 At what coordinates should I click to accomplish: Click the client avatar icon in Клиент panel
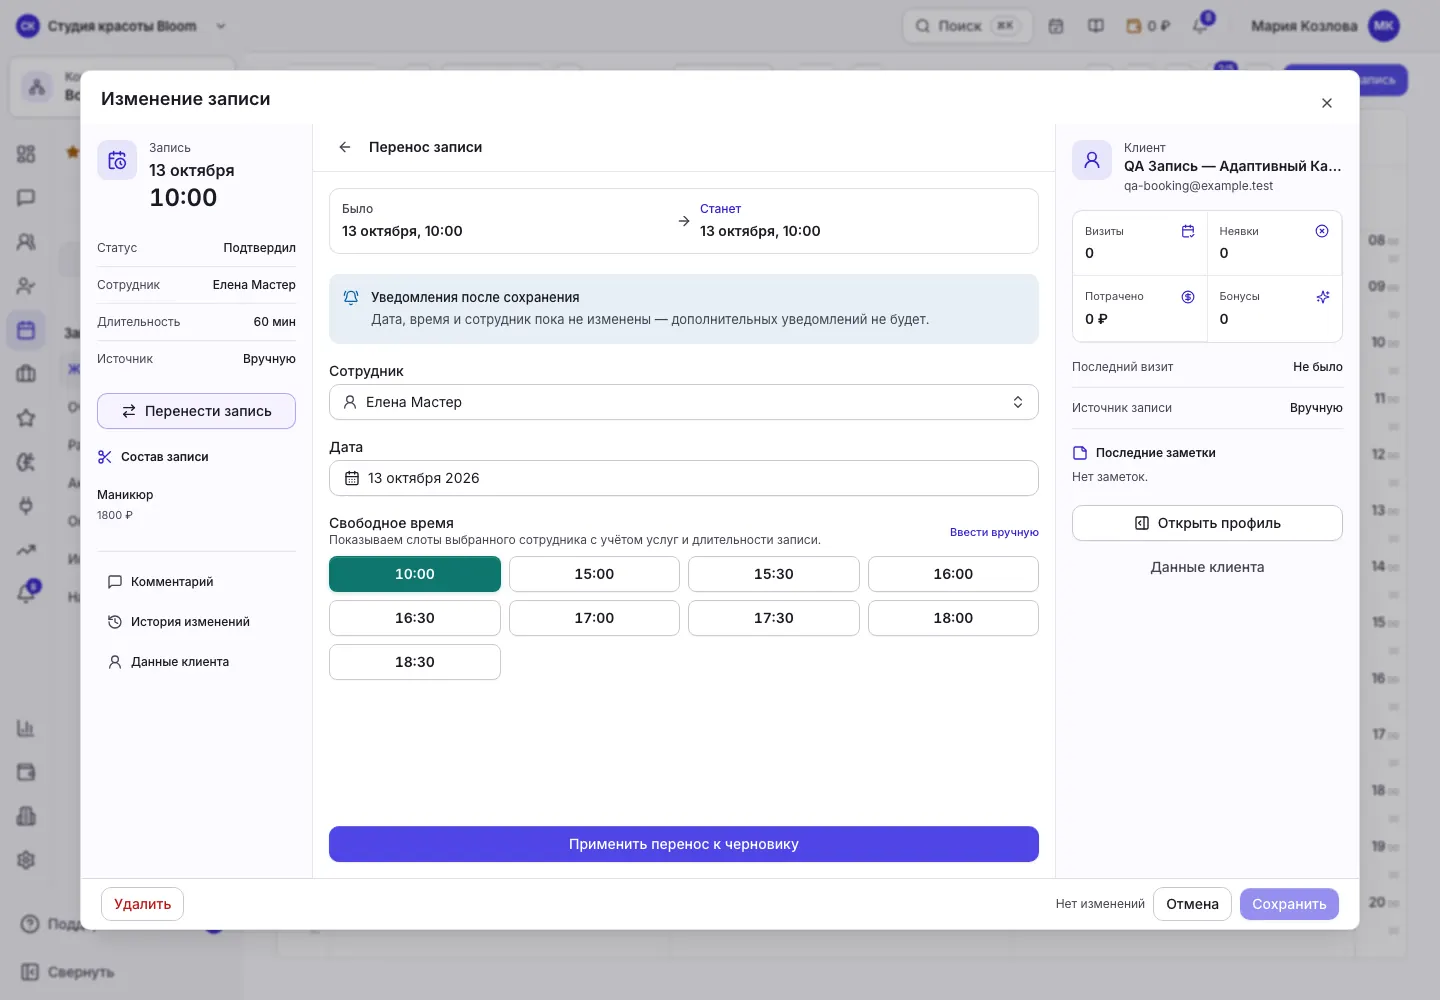[1092, 160]
